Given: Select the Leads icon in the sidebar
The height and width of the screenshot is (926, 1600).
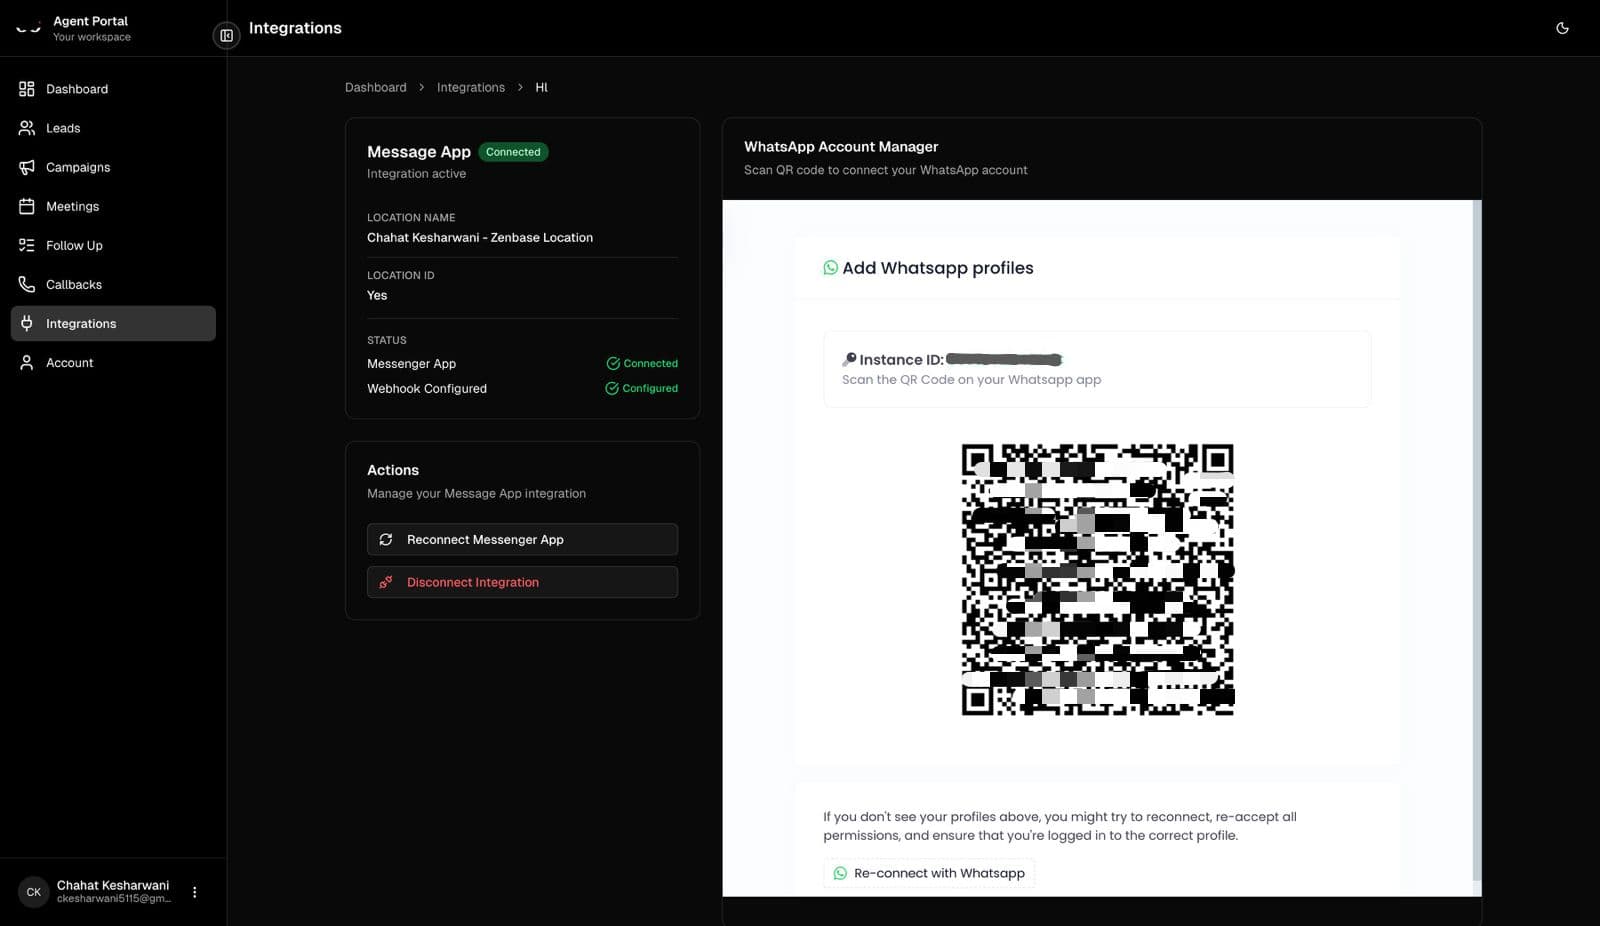Looking at the screenshot, I should click(27, 128).
